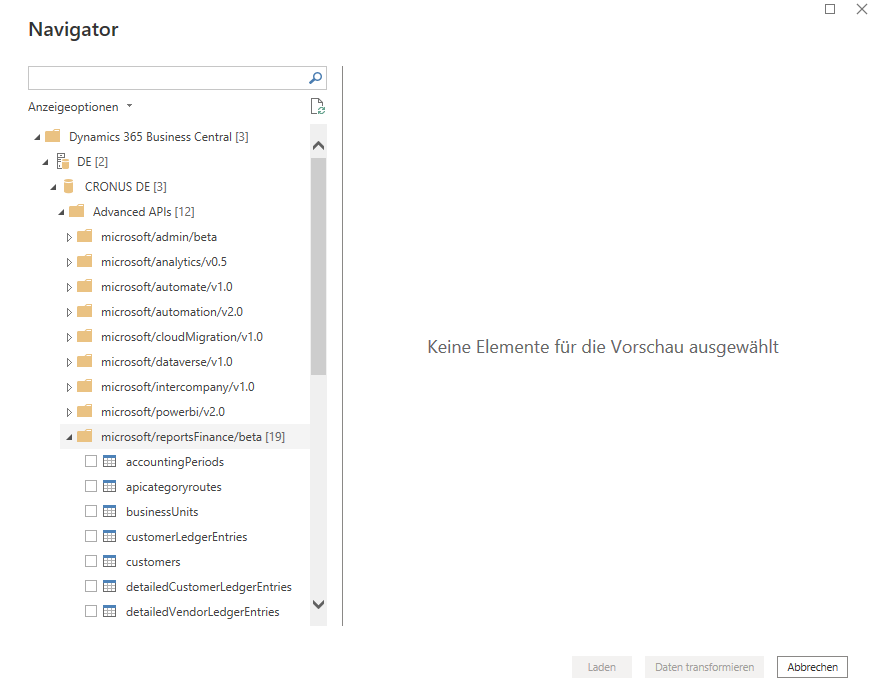Click the Advanced APIs folder icon
The image size is (874, 689).
click(x=76, y=211)
